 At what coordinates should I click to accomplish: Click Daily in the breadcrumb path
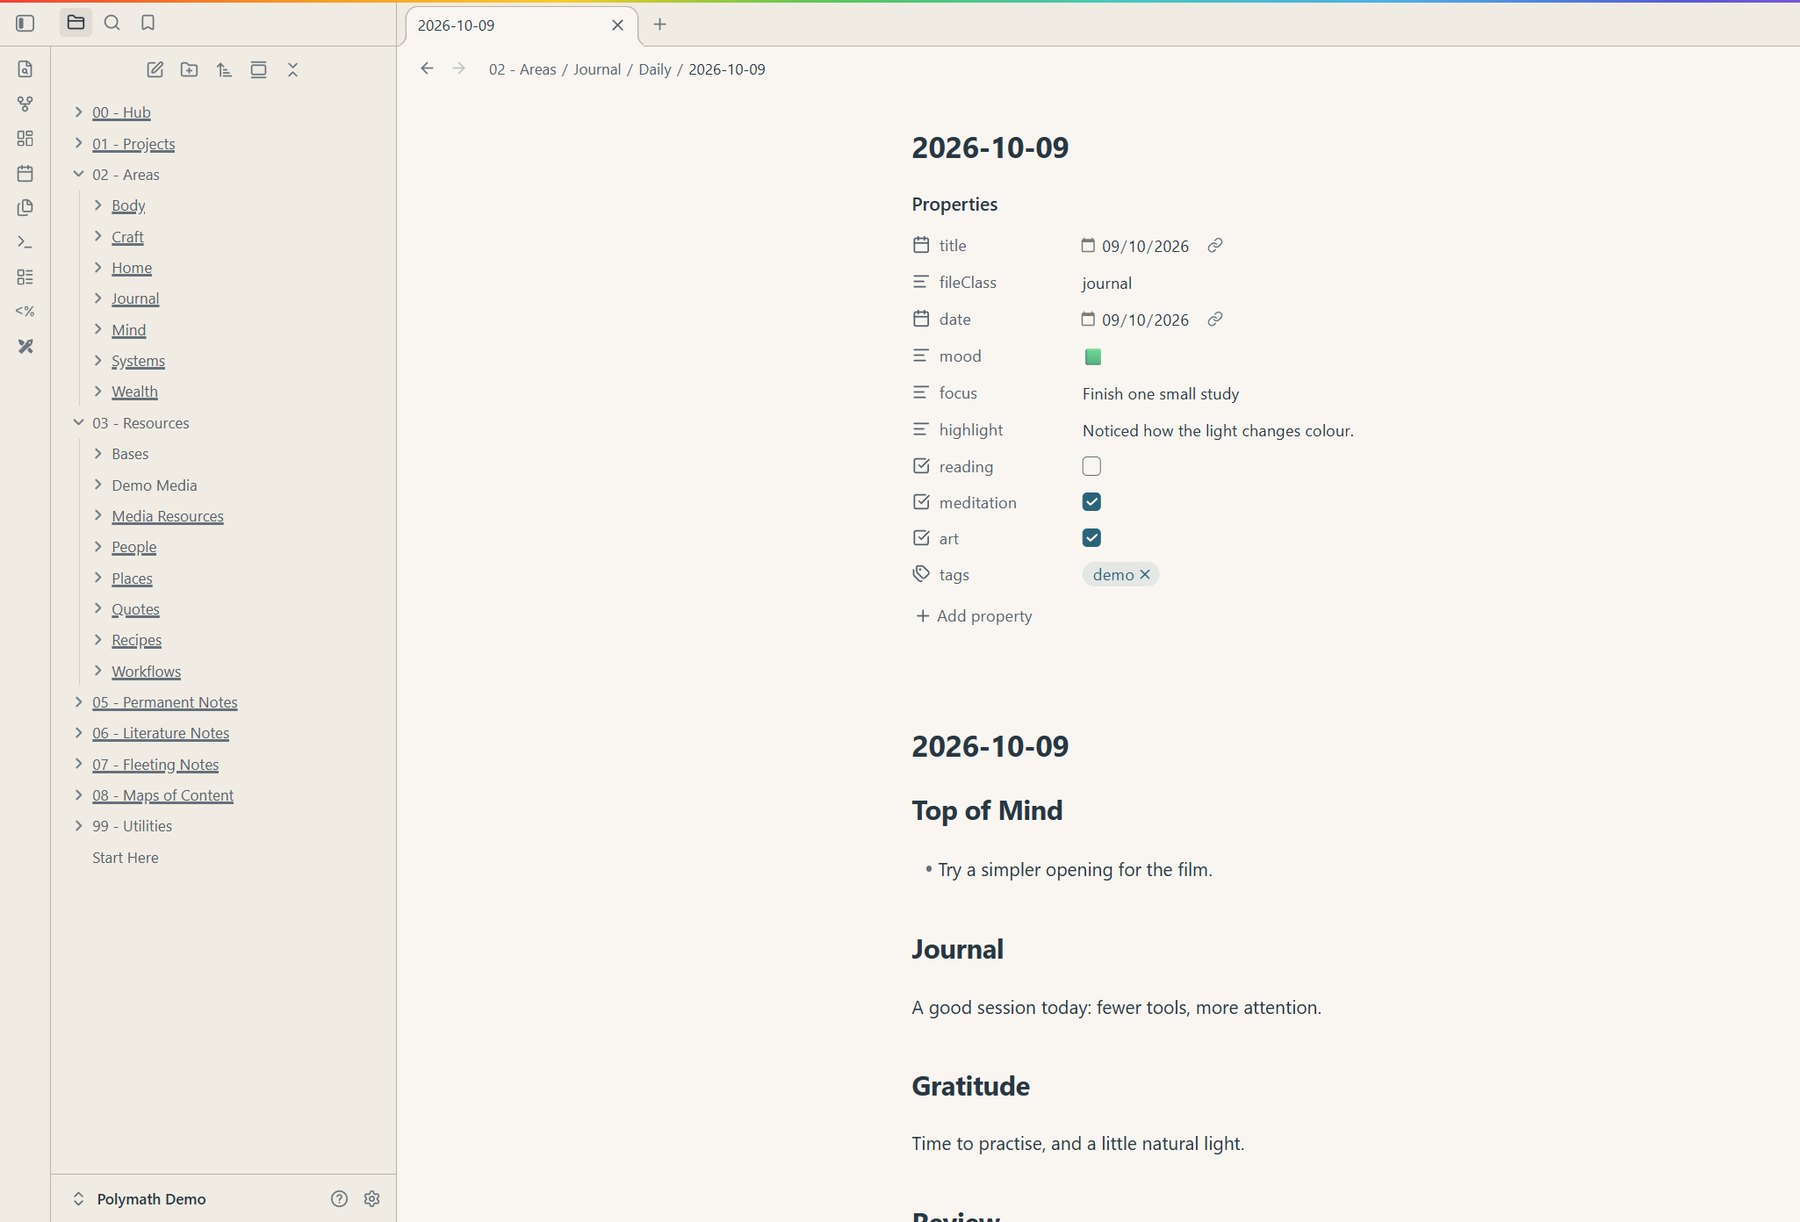[x=655, y=69]
